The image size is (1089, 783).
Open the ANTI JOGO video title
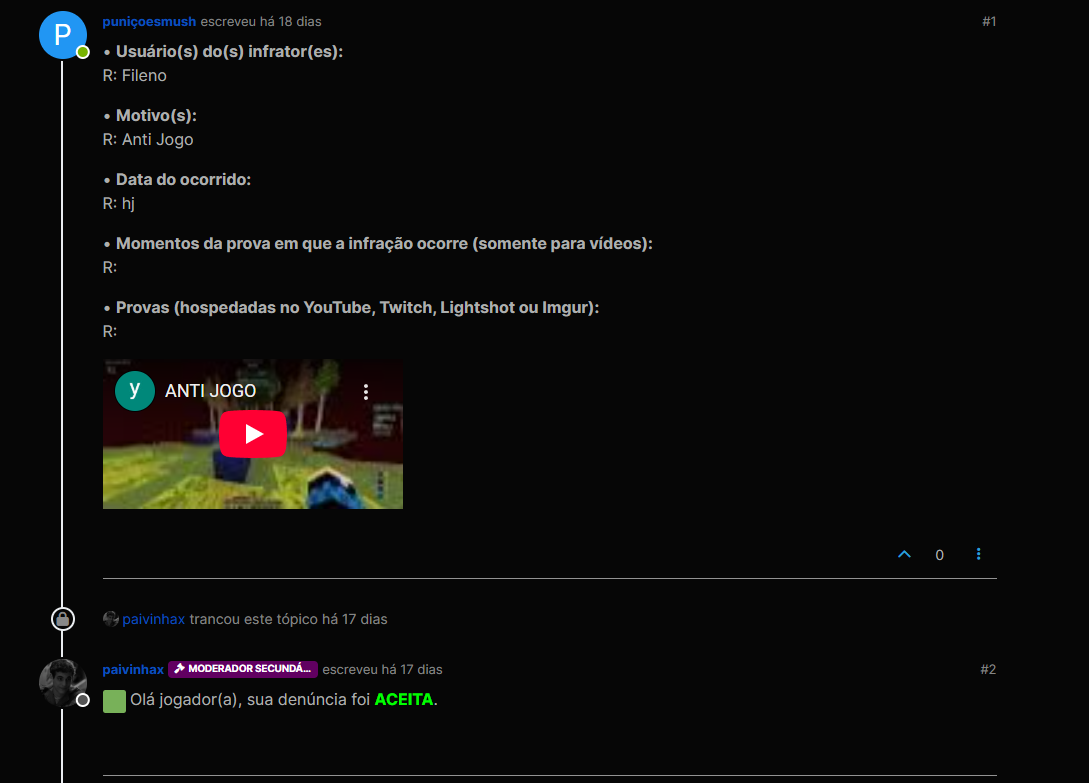point(210,390)
